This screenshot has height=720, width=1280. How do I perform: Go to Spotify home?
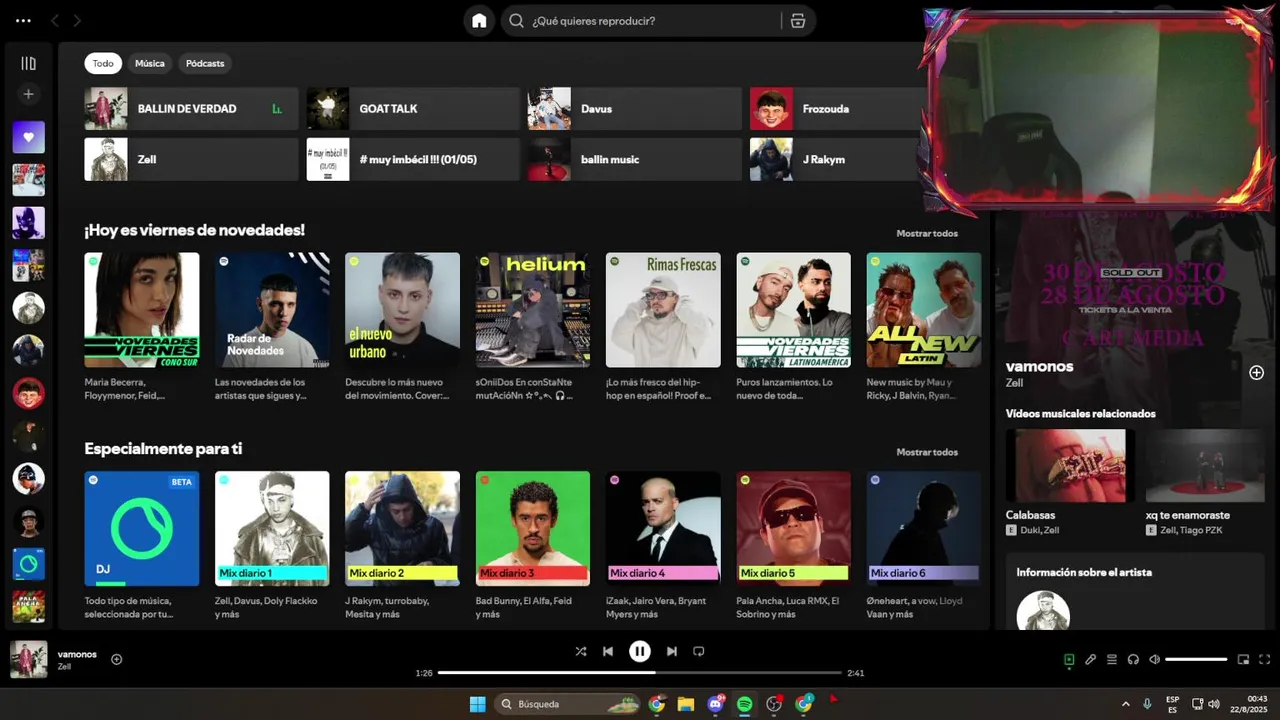[x=479, y=21]
